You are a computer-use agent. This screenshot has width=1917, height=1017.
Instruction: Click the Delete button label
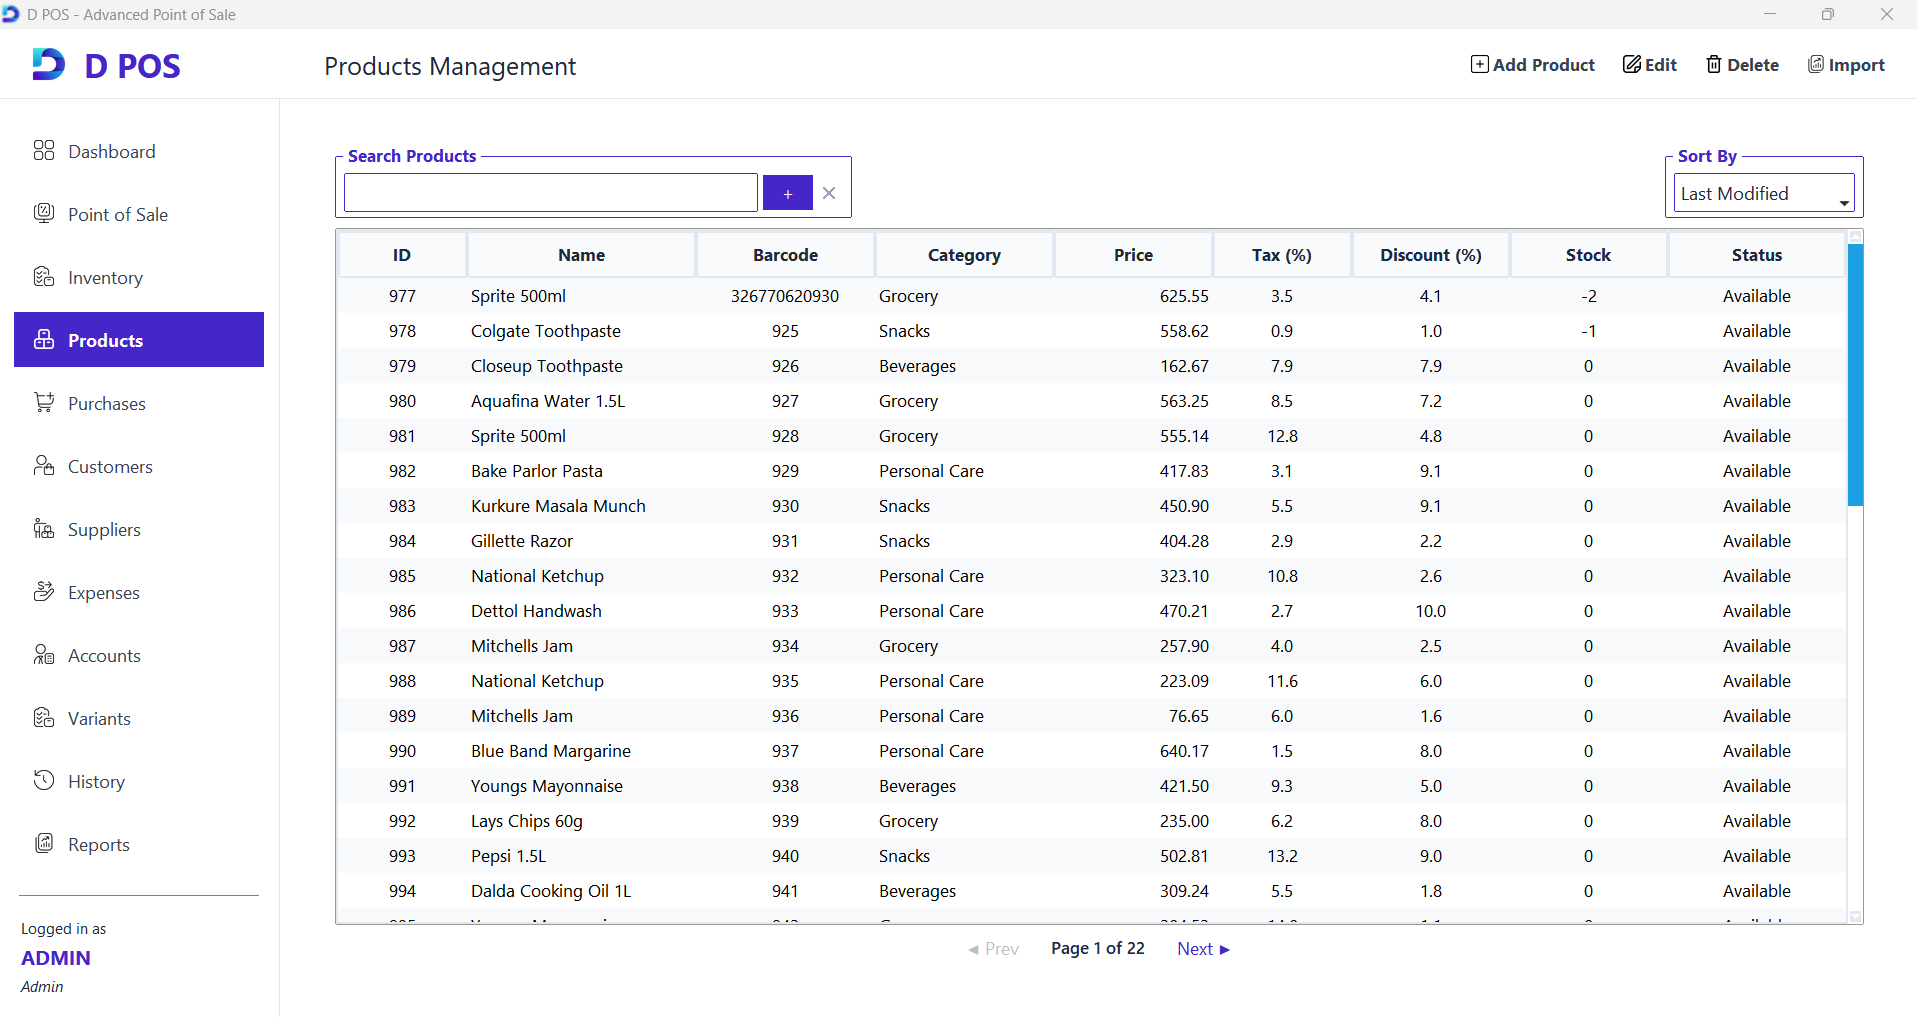coord(1753,65)
